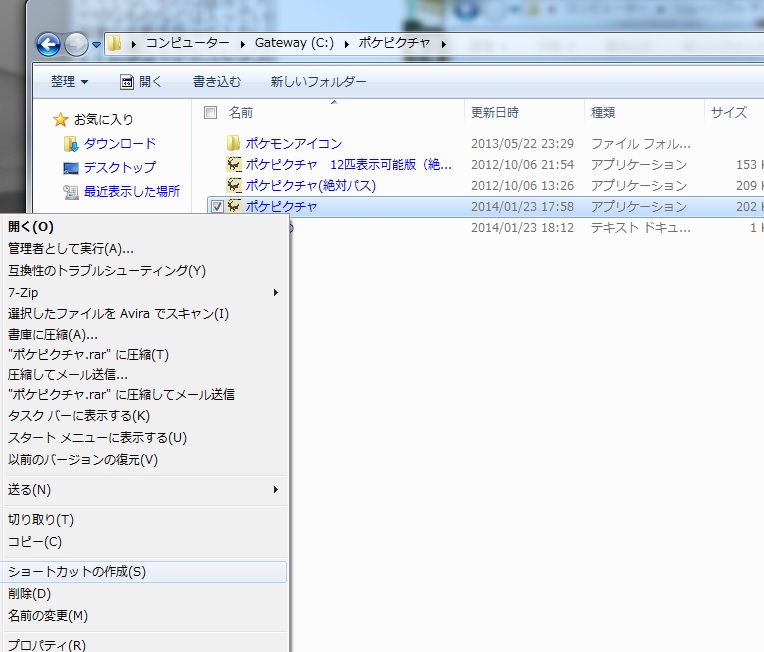764x652 pixels.
Task: Create a folder with 新しいフォルダー
Action: [x=318, y=81]
